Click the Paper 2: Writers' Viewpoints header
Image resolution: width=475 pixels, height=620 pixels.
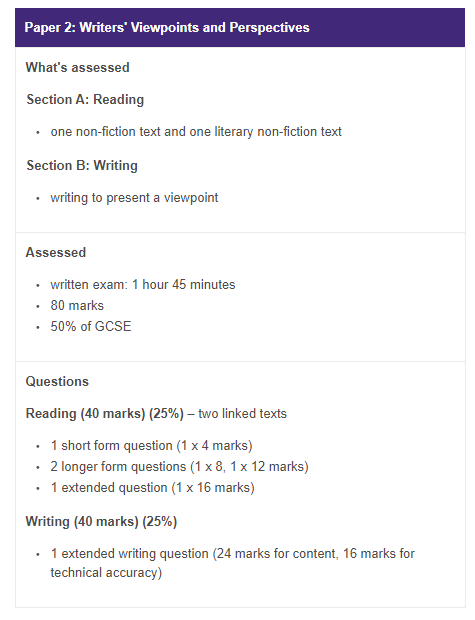[167, 28]
